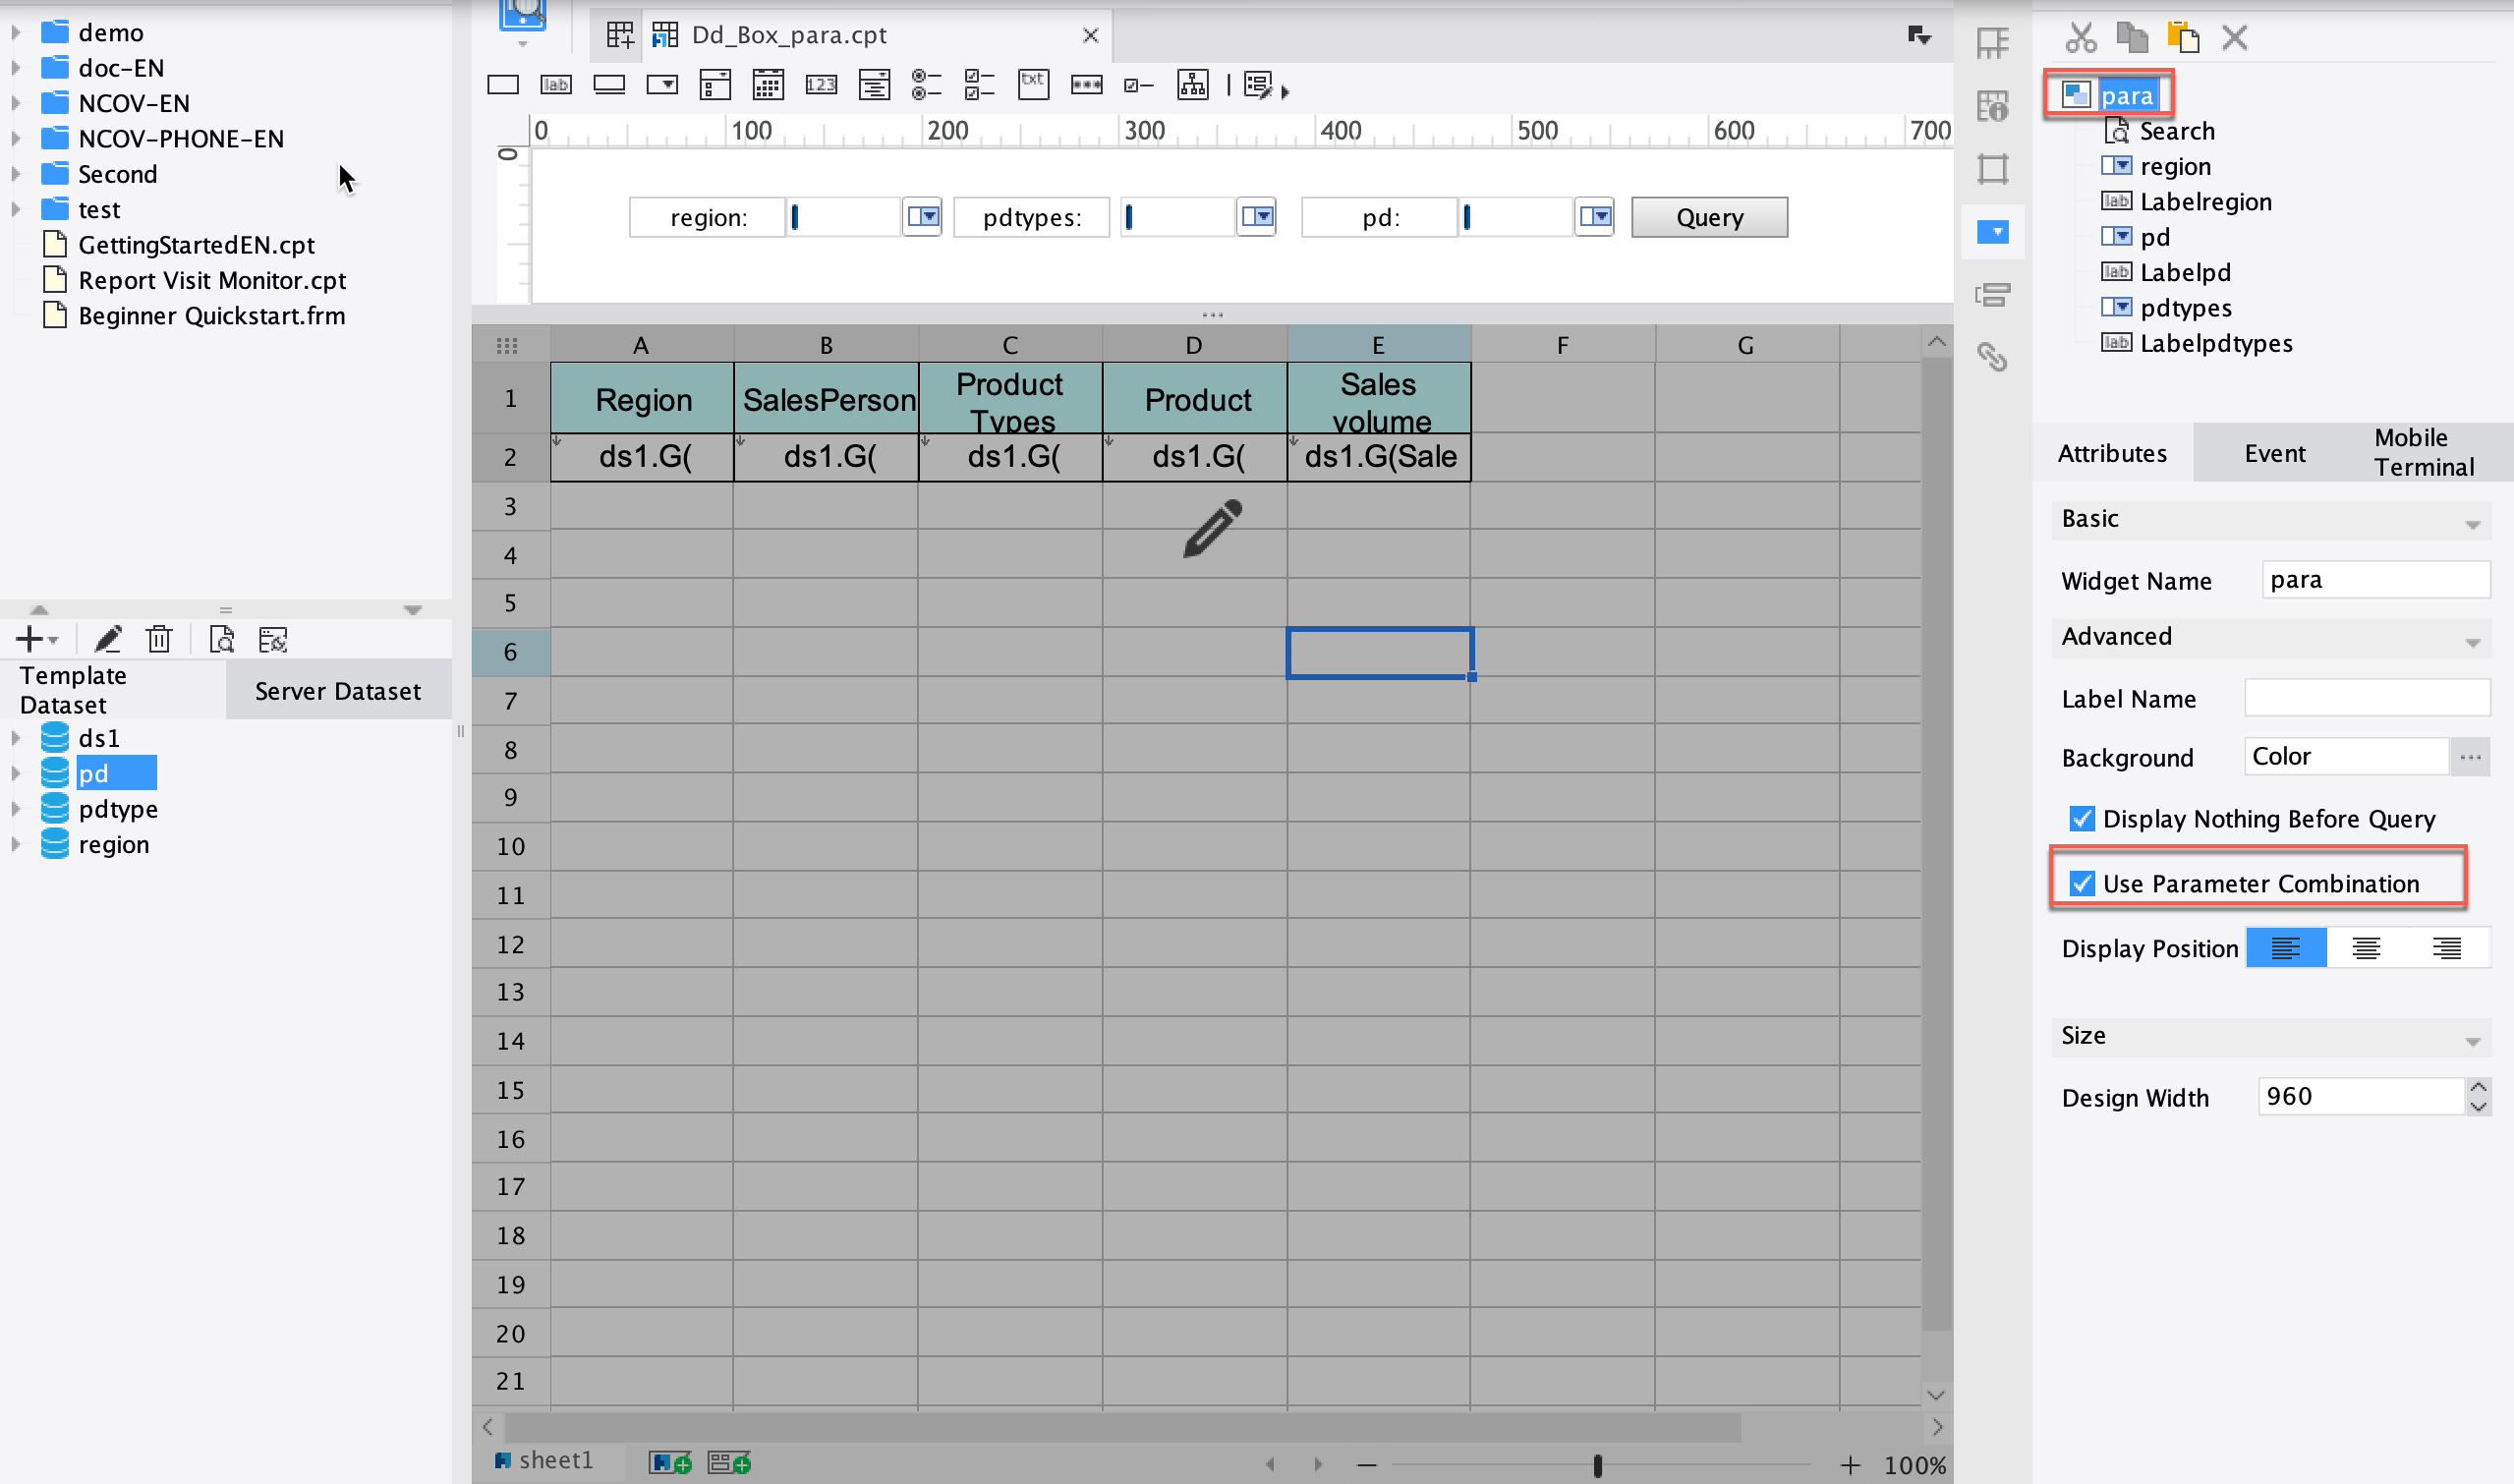Select the checkbox group widget tool
2514x1484 pixels.
[980, 85]
